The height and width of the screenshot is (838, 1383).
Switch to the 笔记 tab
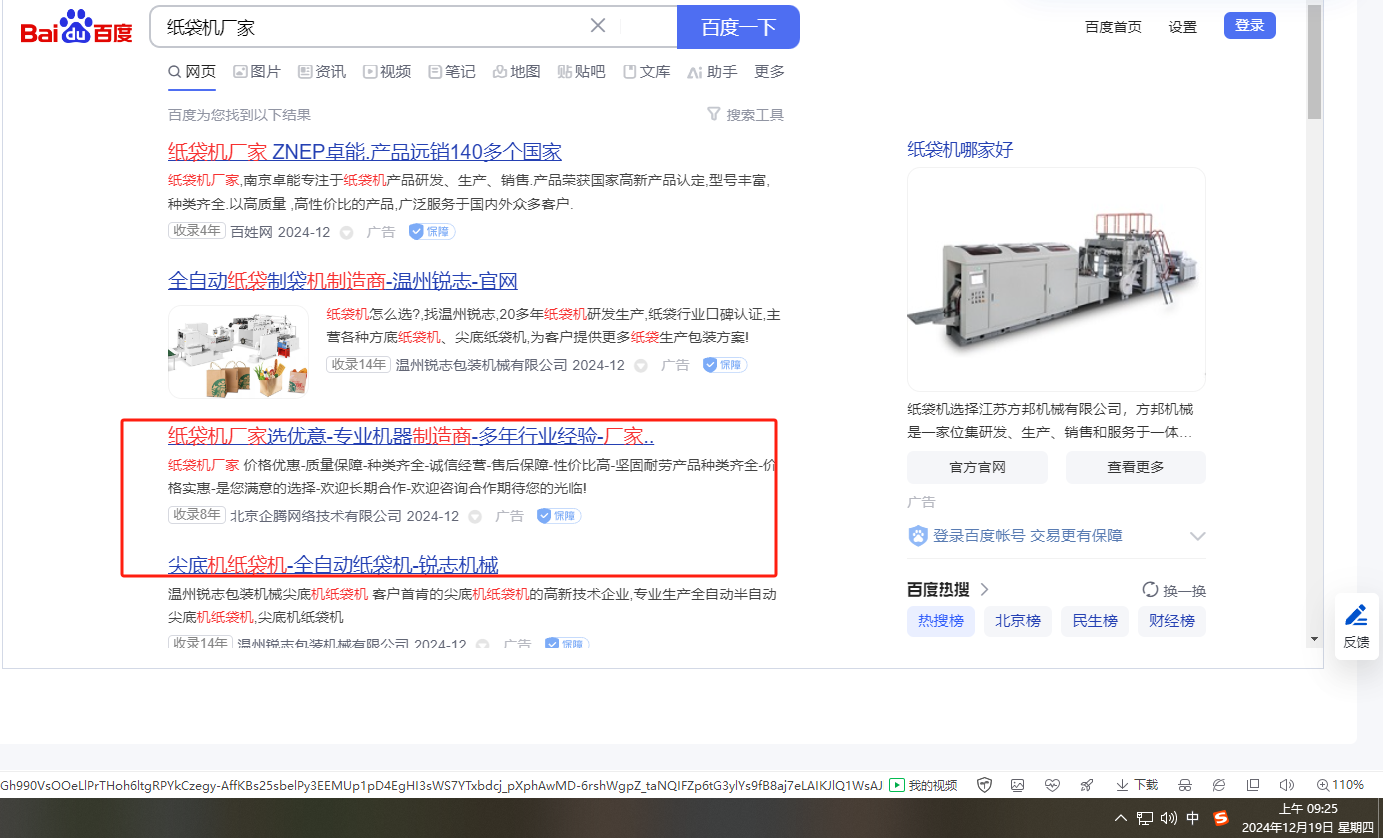(452, 72)
